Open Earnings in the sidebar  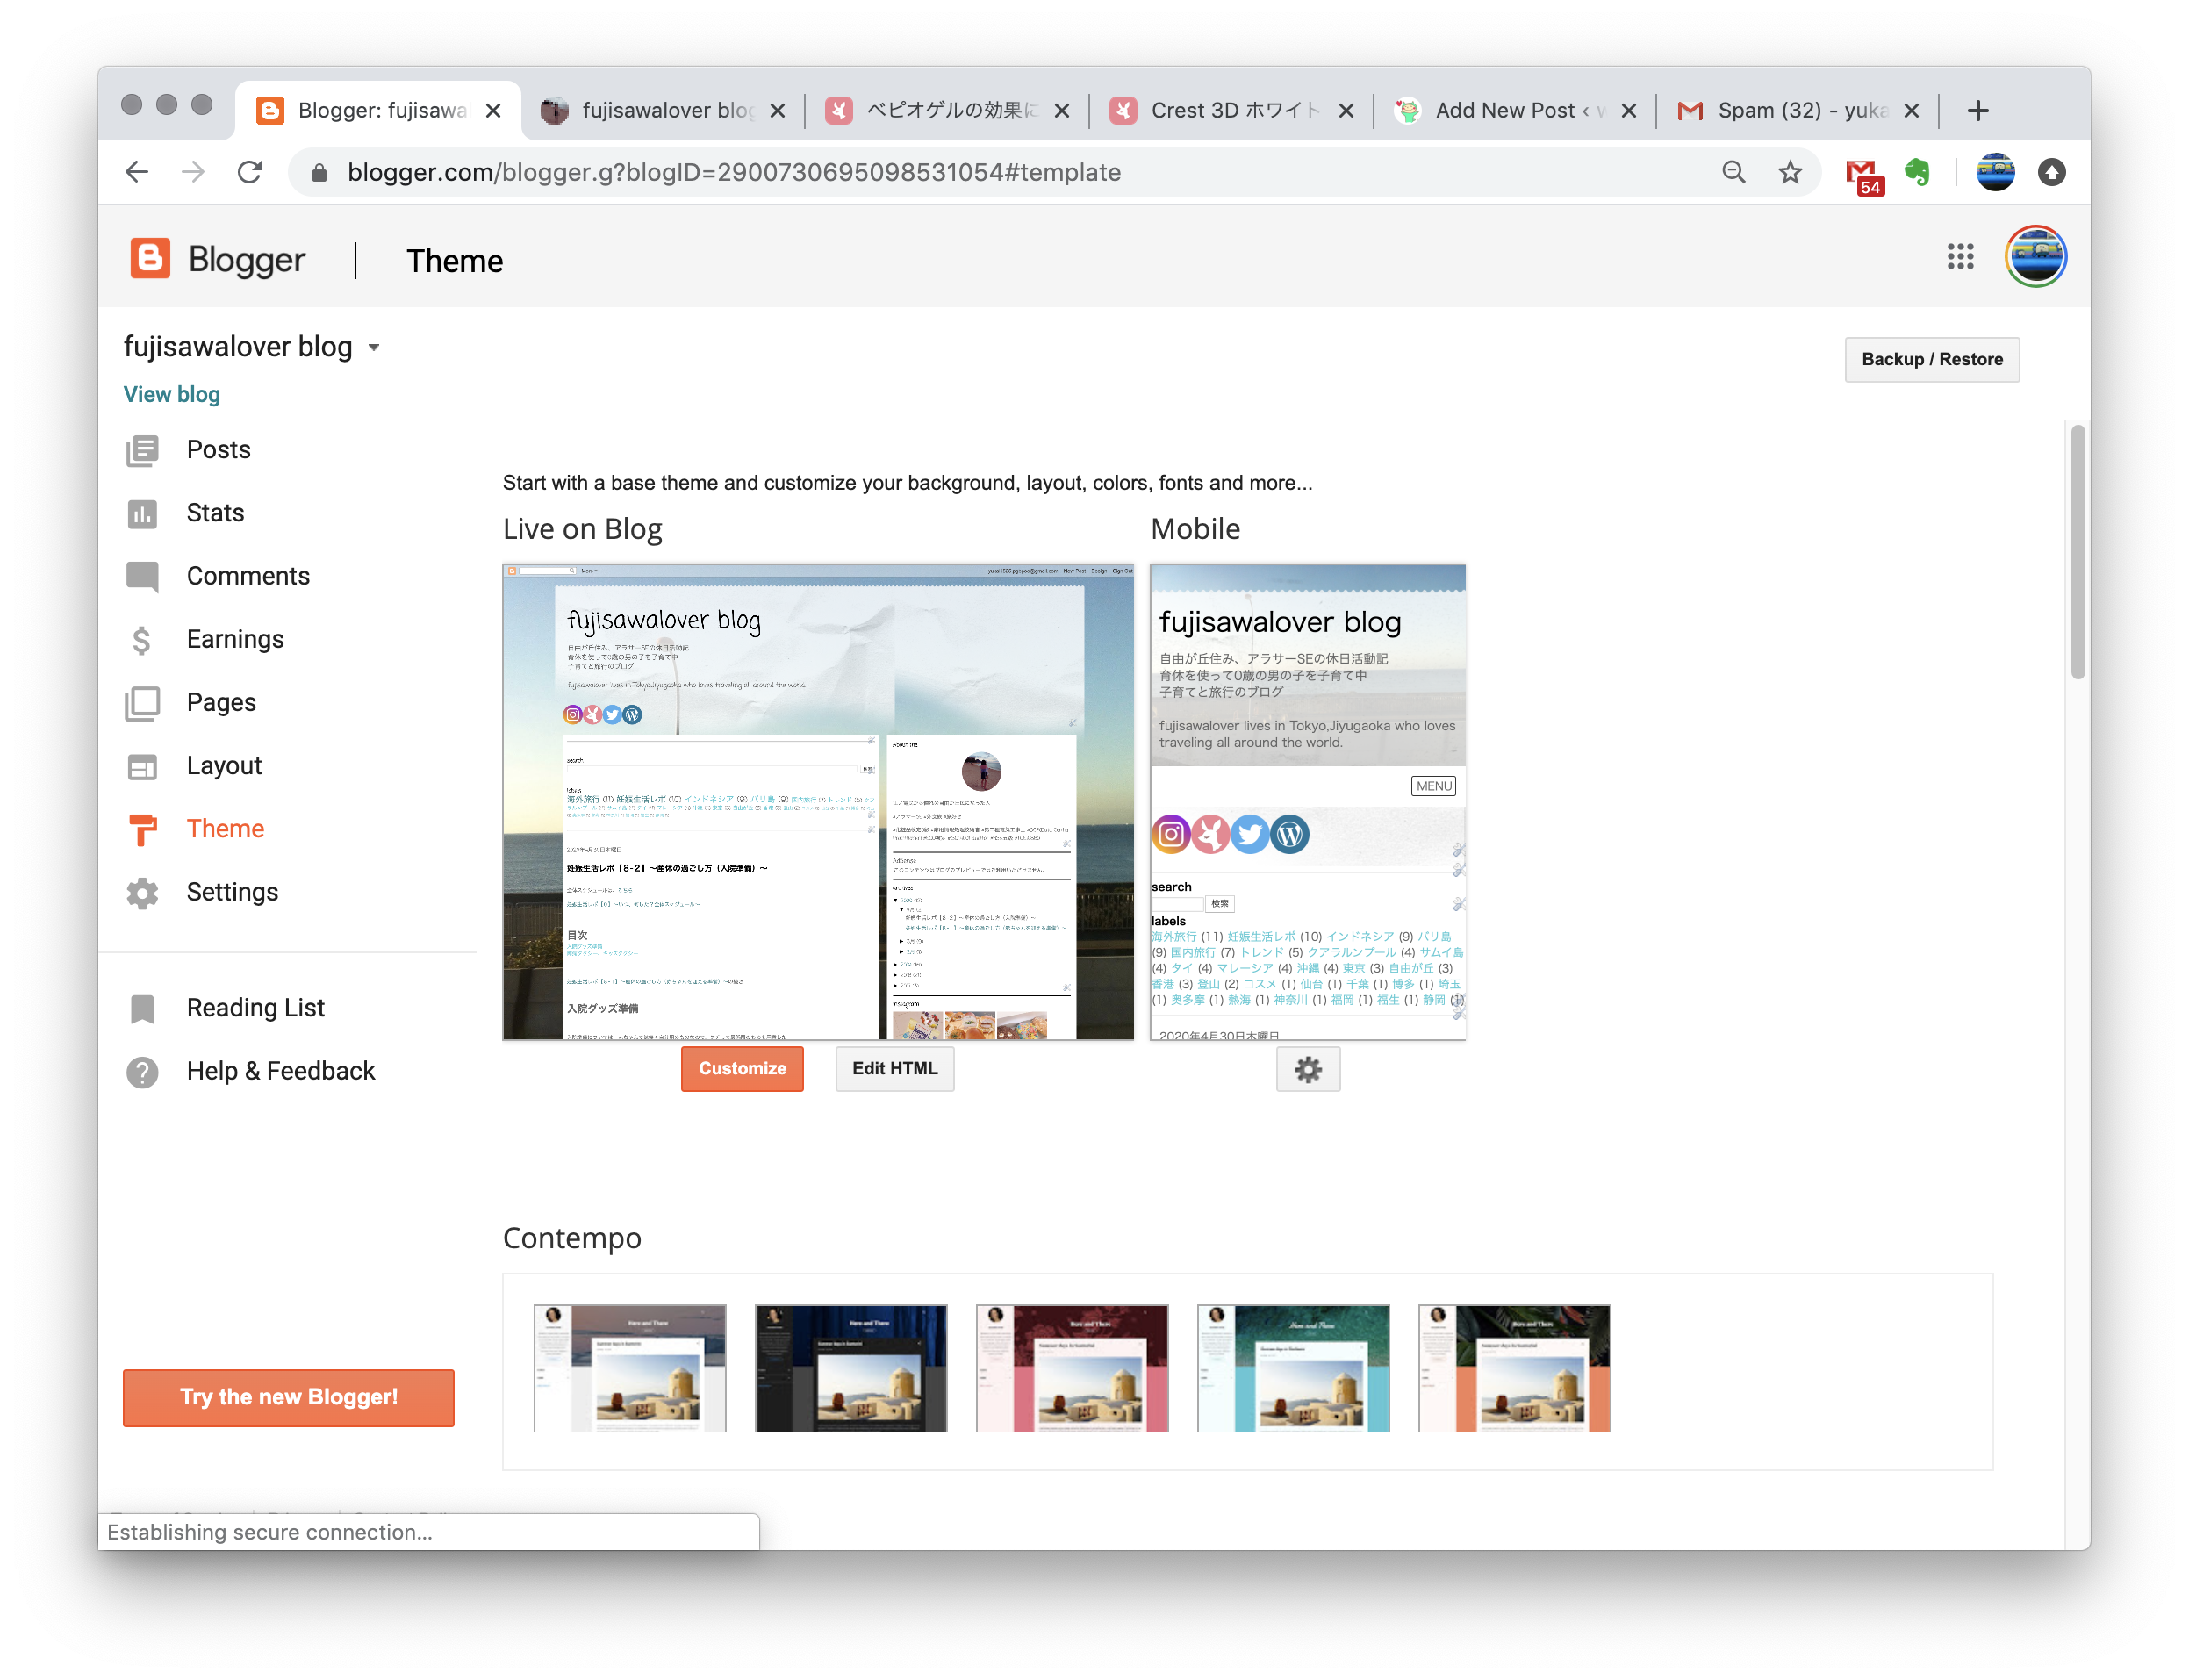pos(235,639)
